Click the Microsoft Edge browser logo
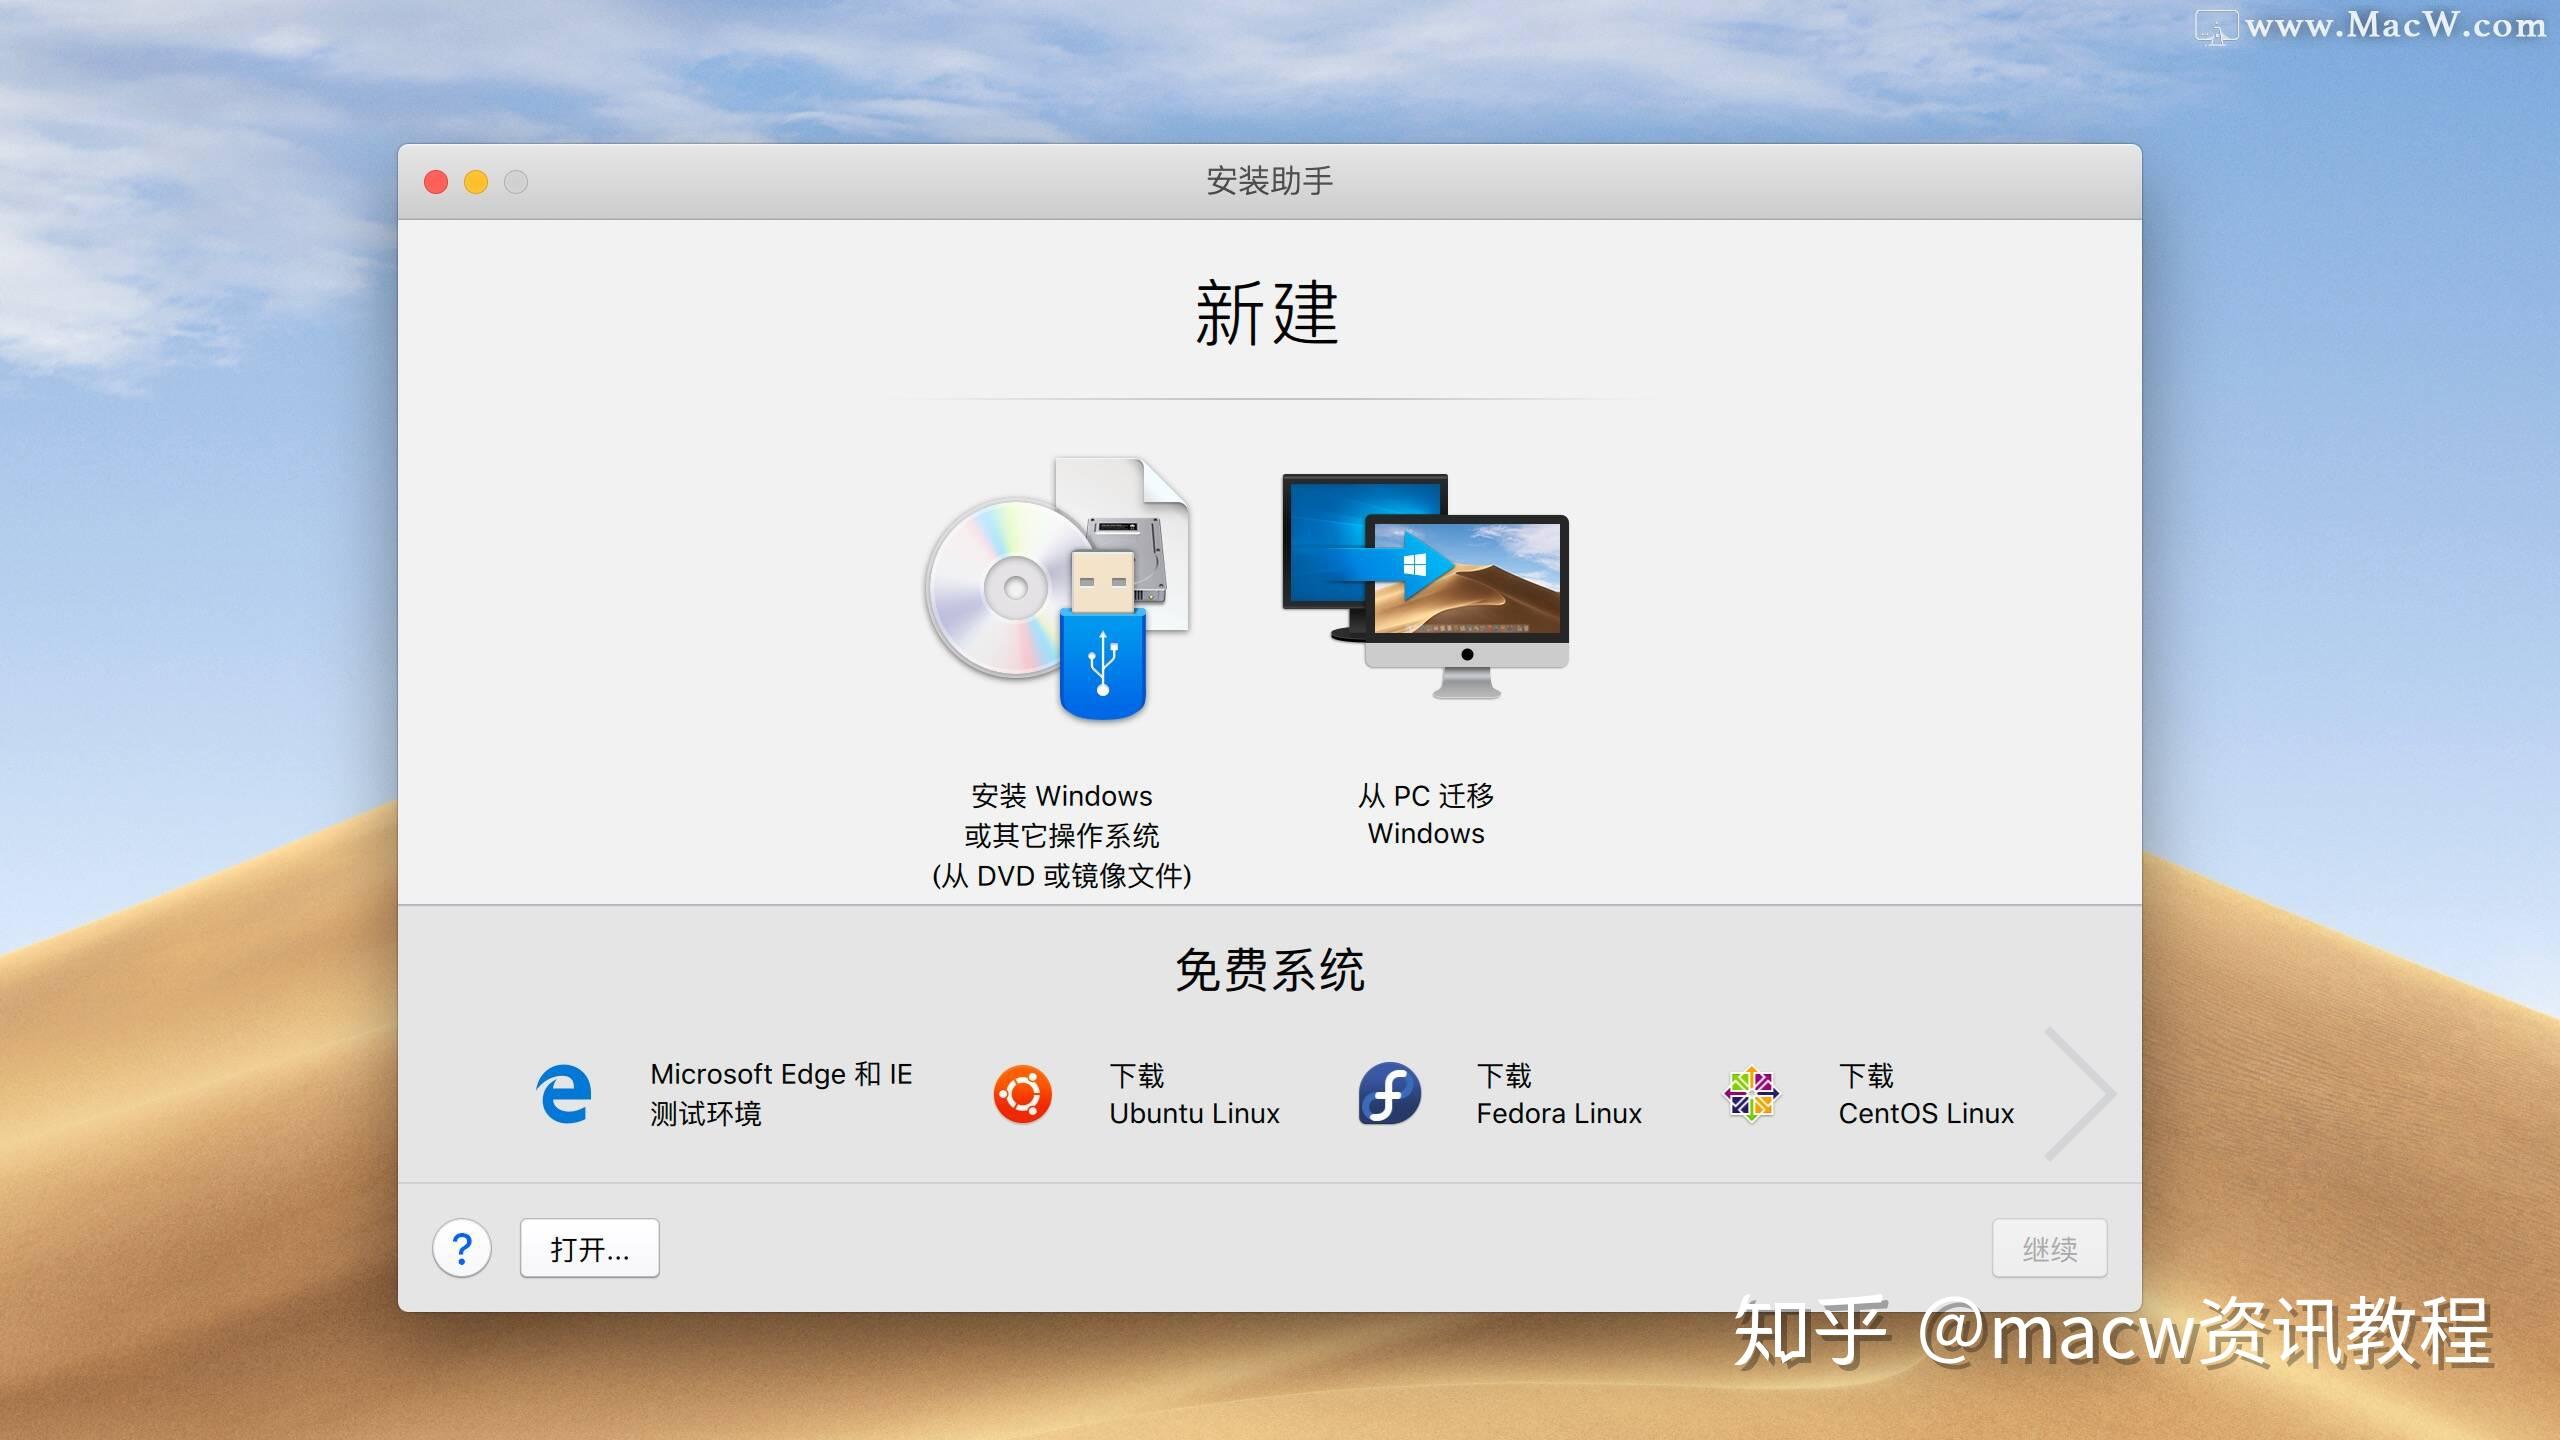Image resolution: width=2560 pixels, height=1440 pixels. [565, 1093]
